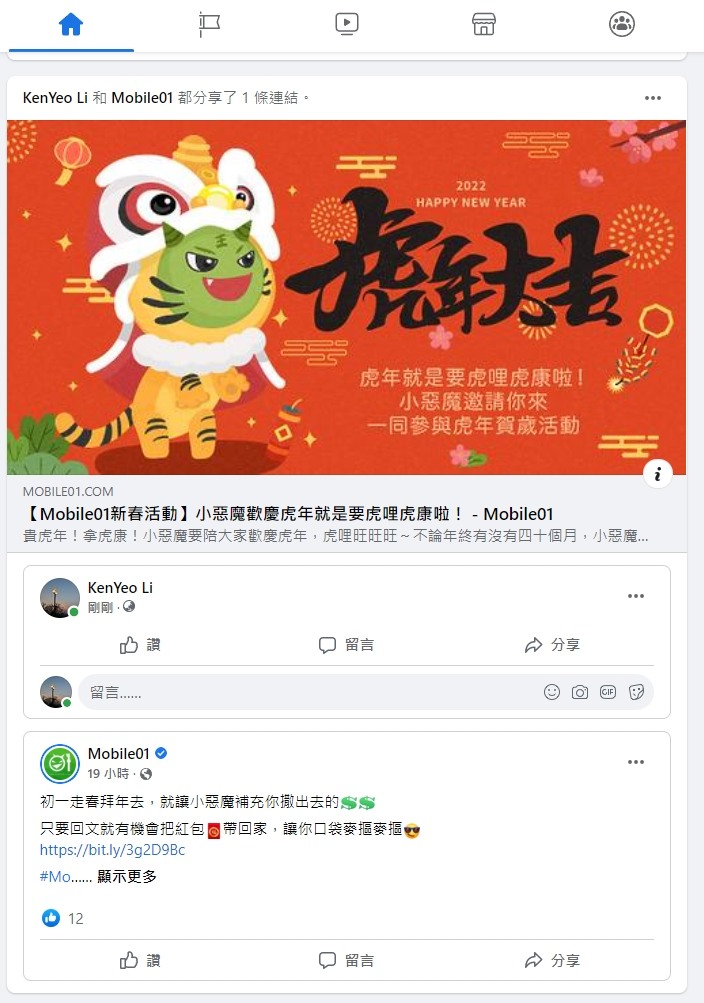Screen dimensions: 704x1003
Task: Go to the Home feed tab
Action: 71,25
